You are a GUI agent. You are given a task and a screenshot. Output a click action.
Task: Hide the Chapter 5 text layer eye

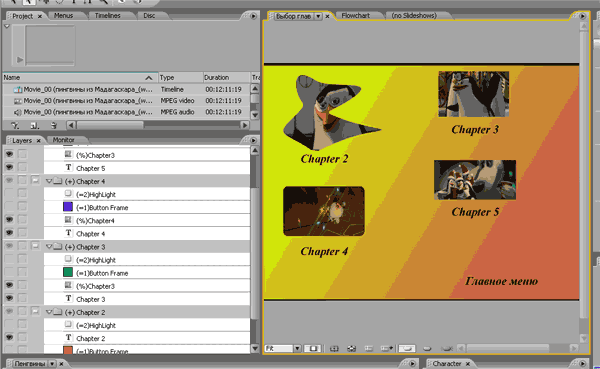click(x=9, y=167)
